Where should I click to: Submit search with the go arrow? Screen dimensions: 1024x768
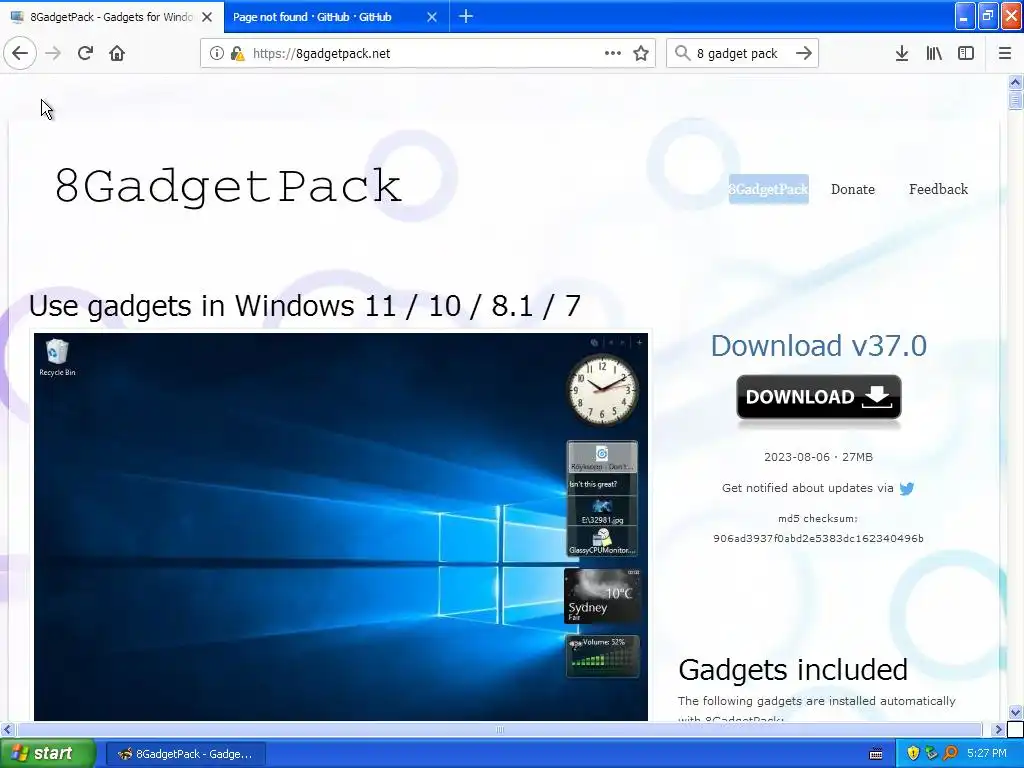[x=804, y=53]
